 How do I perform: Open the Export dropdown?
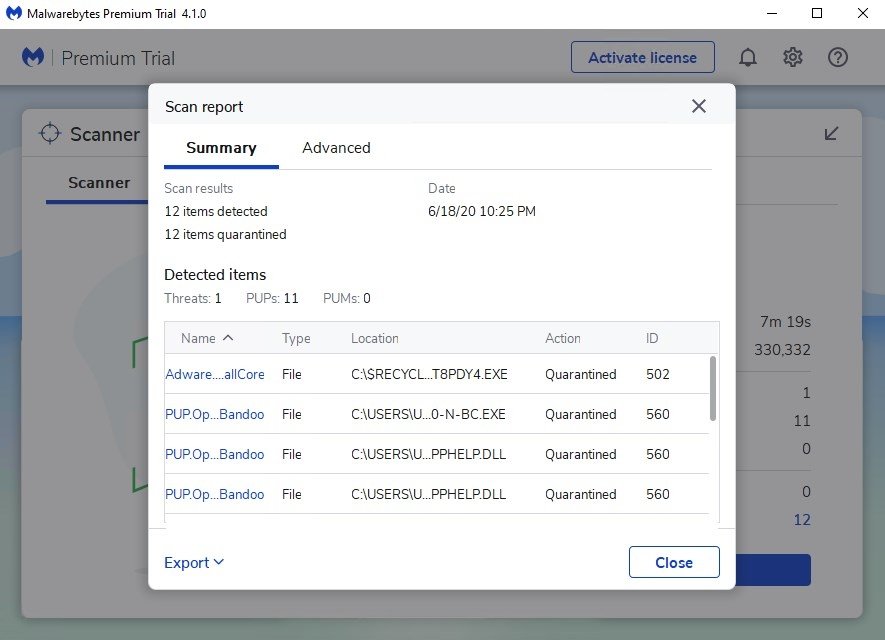click(x=194, y=563)
